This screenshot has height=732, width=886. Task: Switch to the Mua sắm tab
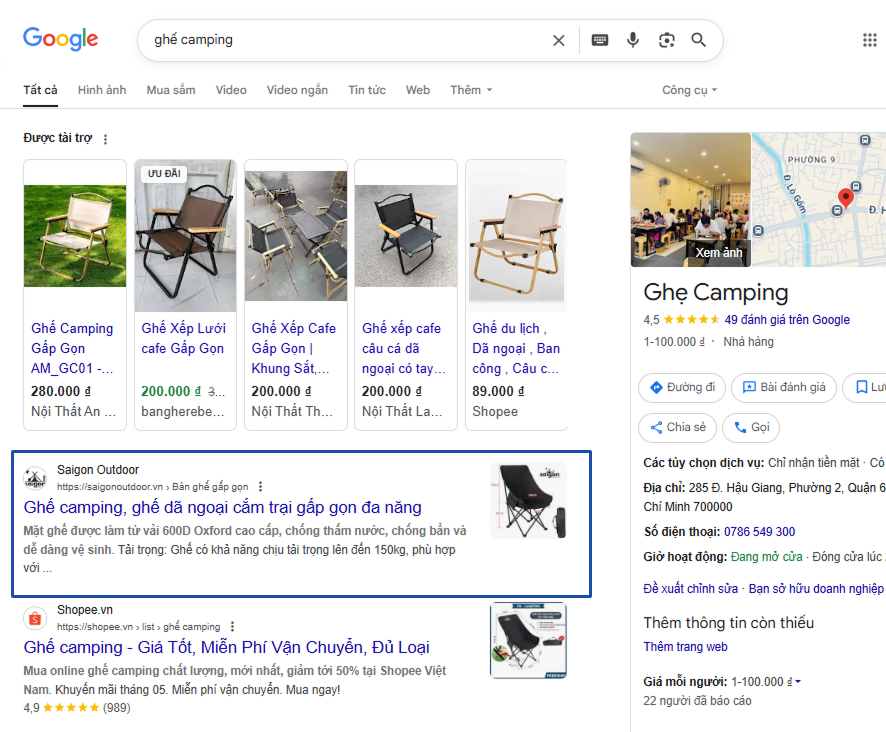(171, 90)
